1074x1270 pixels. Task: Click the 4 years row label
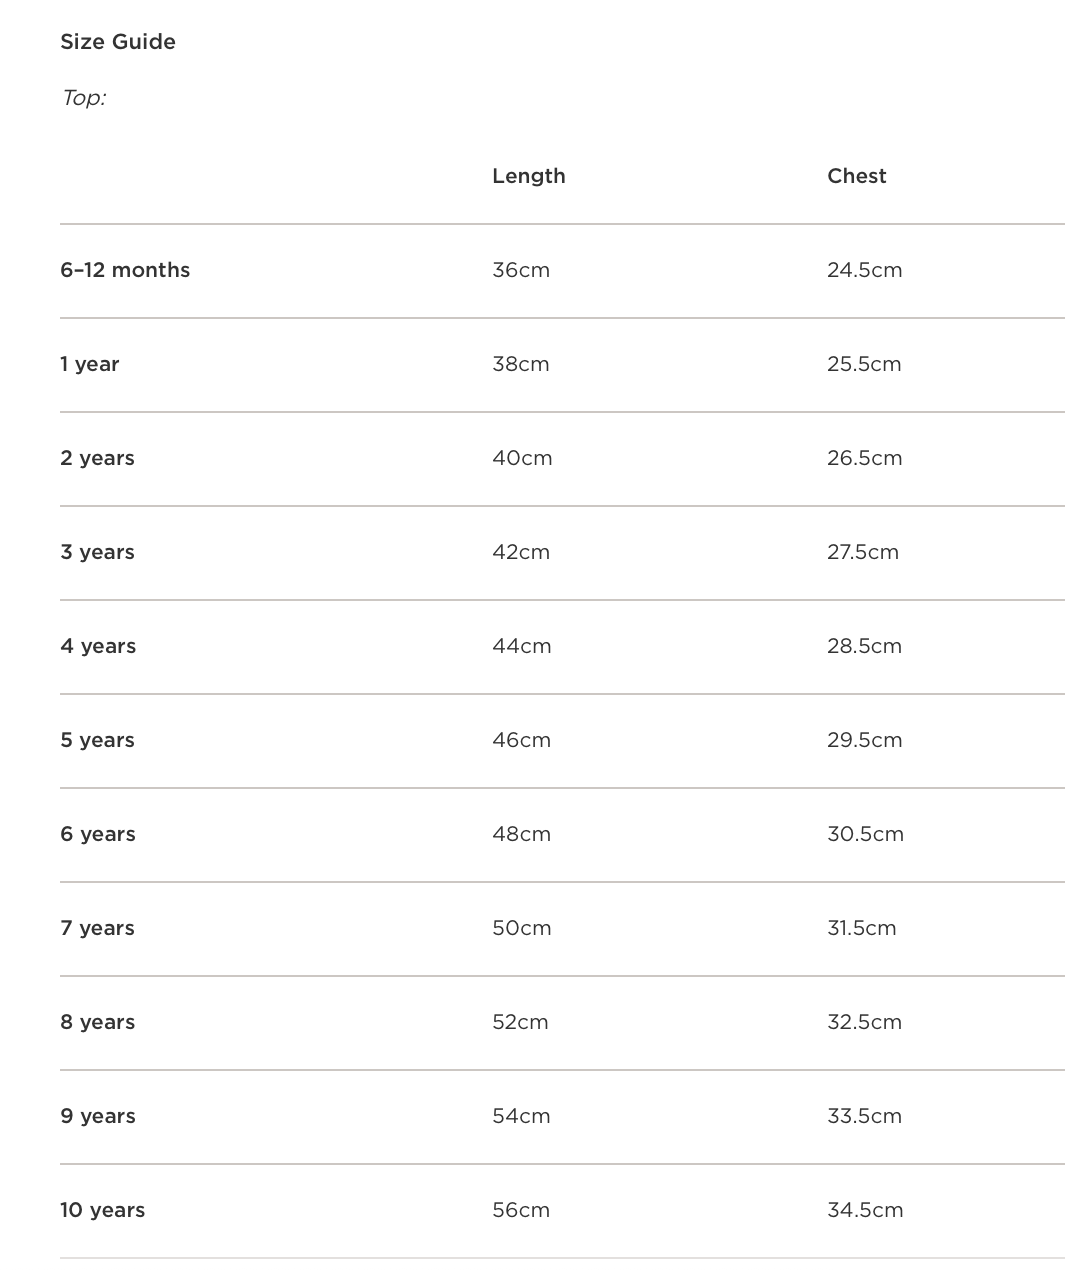point(98,646)
